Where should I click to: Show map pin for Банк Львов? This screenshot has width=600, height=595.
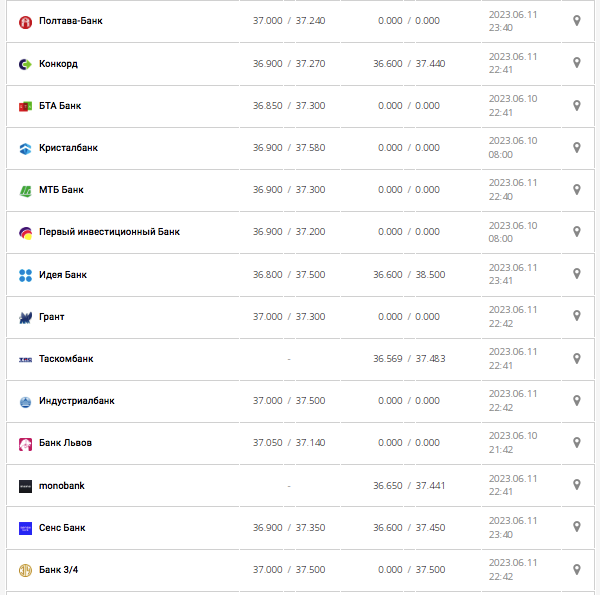coord(577,442)
